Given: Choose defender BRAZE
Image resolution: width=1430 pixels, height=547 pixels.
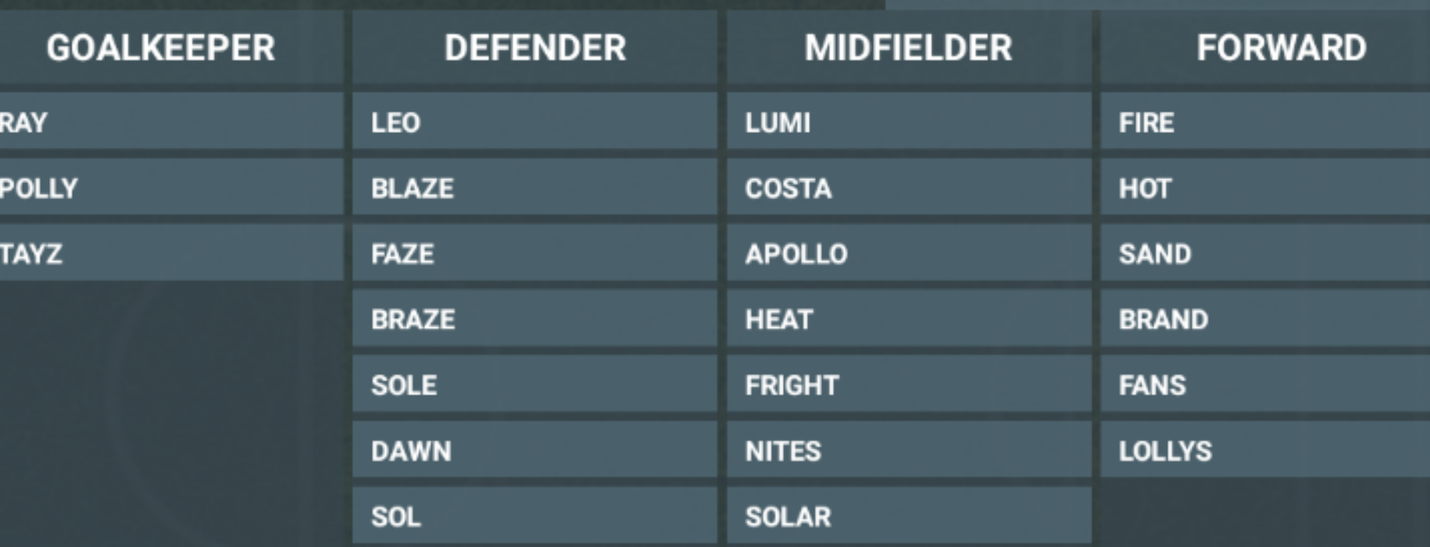Looking at the screenshot, I should (535, 319).
